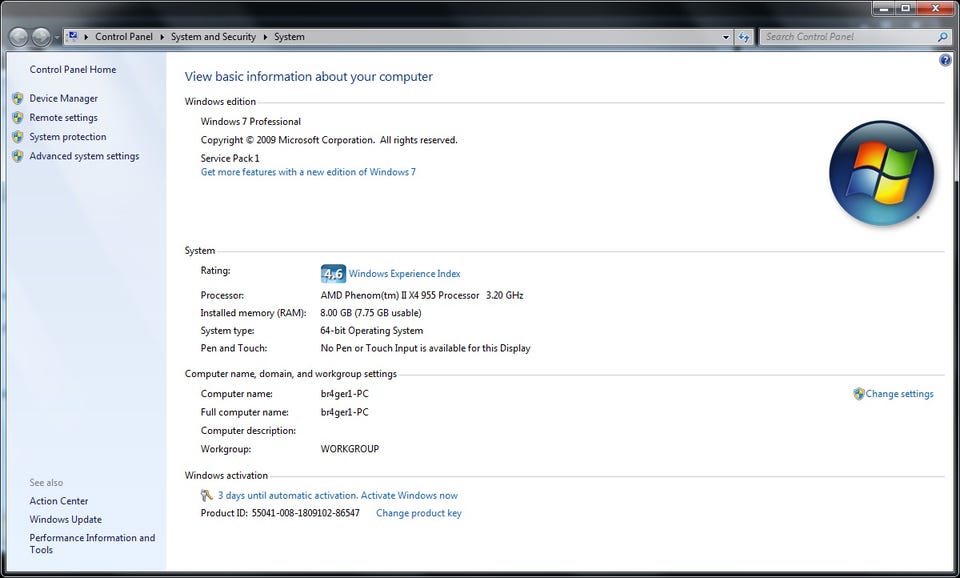The height and width of the screenshot is (578, 960).
Task: Maximize the System window
Action: click(x=906, y=9)
